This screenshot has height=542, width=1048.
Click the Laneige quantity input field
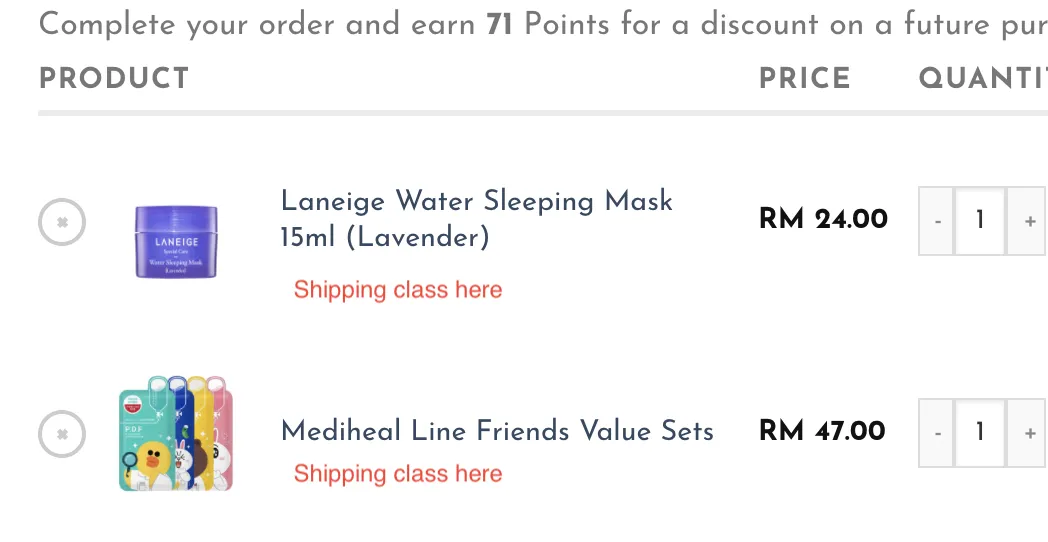click(980, 220)
